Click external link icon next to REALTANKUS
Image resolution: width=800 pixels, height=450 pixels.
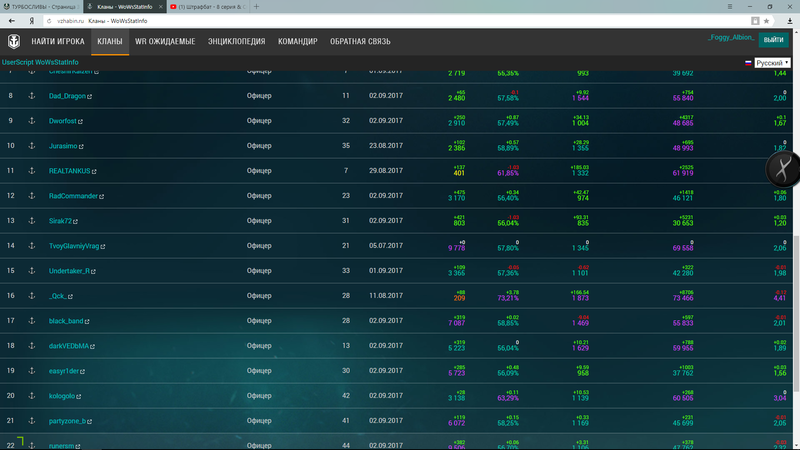click(96, 171)
